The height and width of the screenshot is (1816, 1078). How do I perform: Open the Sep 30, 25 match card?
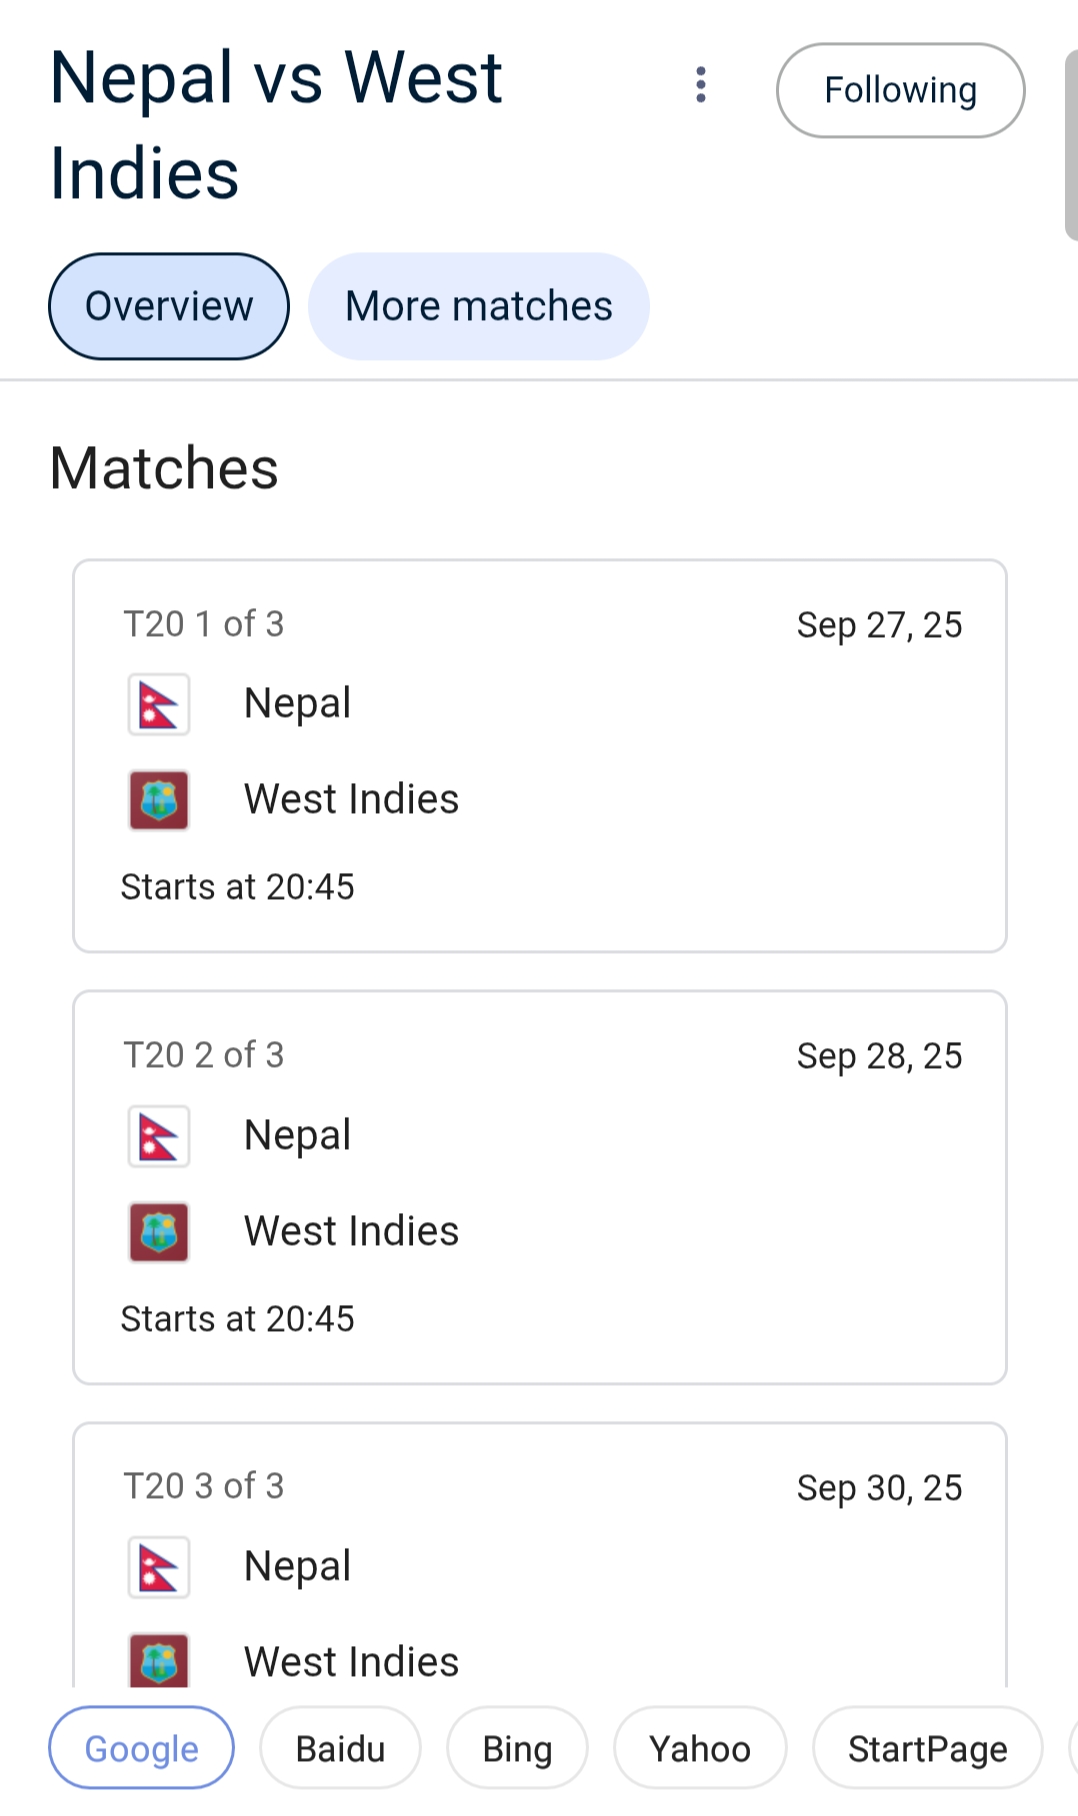(540, 1555)
